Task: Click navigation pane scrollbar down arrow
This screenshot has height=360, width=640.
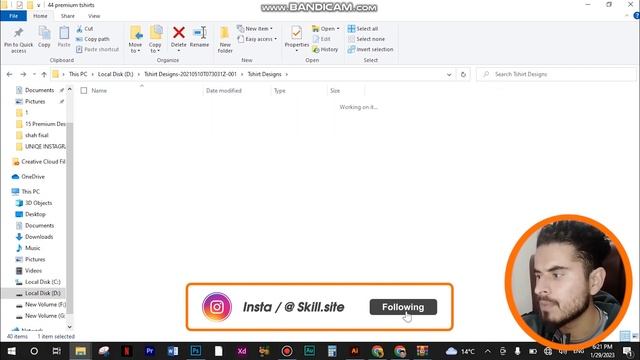Action: (x=69, y=327)
